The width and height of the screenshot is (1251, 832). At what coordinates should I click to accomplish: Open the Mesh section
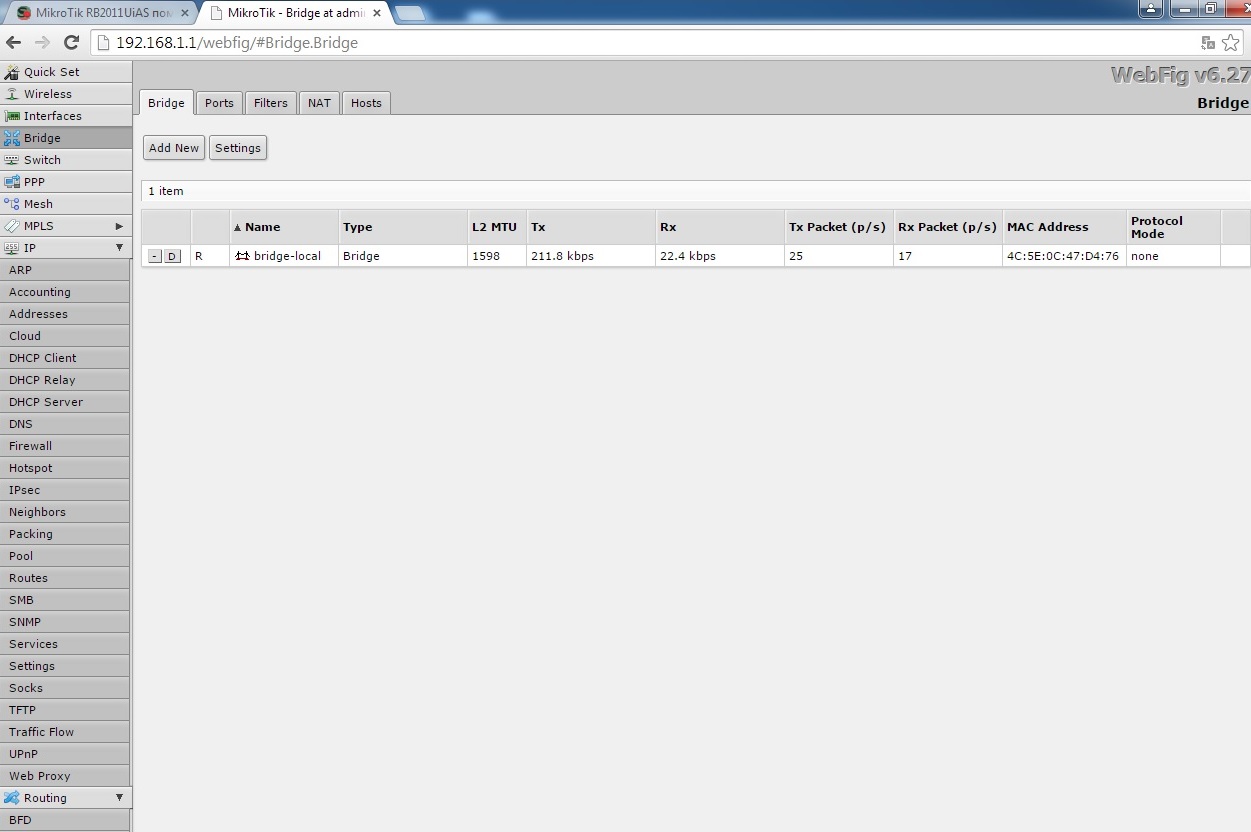click(65, 204)
